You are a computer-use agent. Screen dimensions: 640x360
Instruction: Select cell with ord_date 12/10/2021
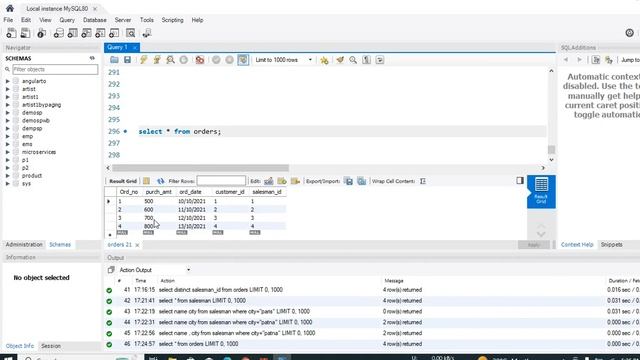(x=192, y=218)
